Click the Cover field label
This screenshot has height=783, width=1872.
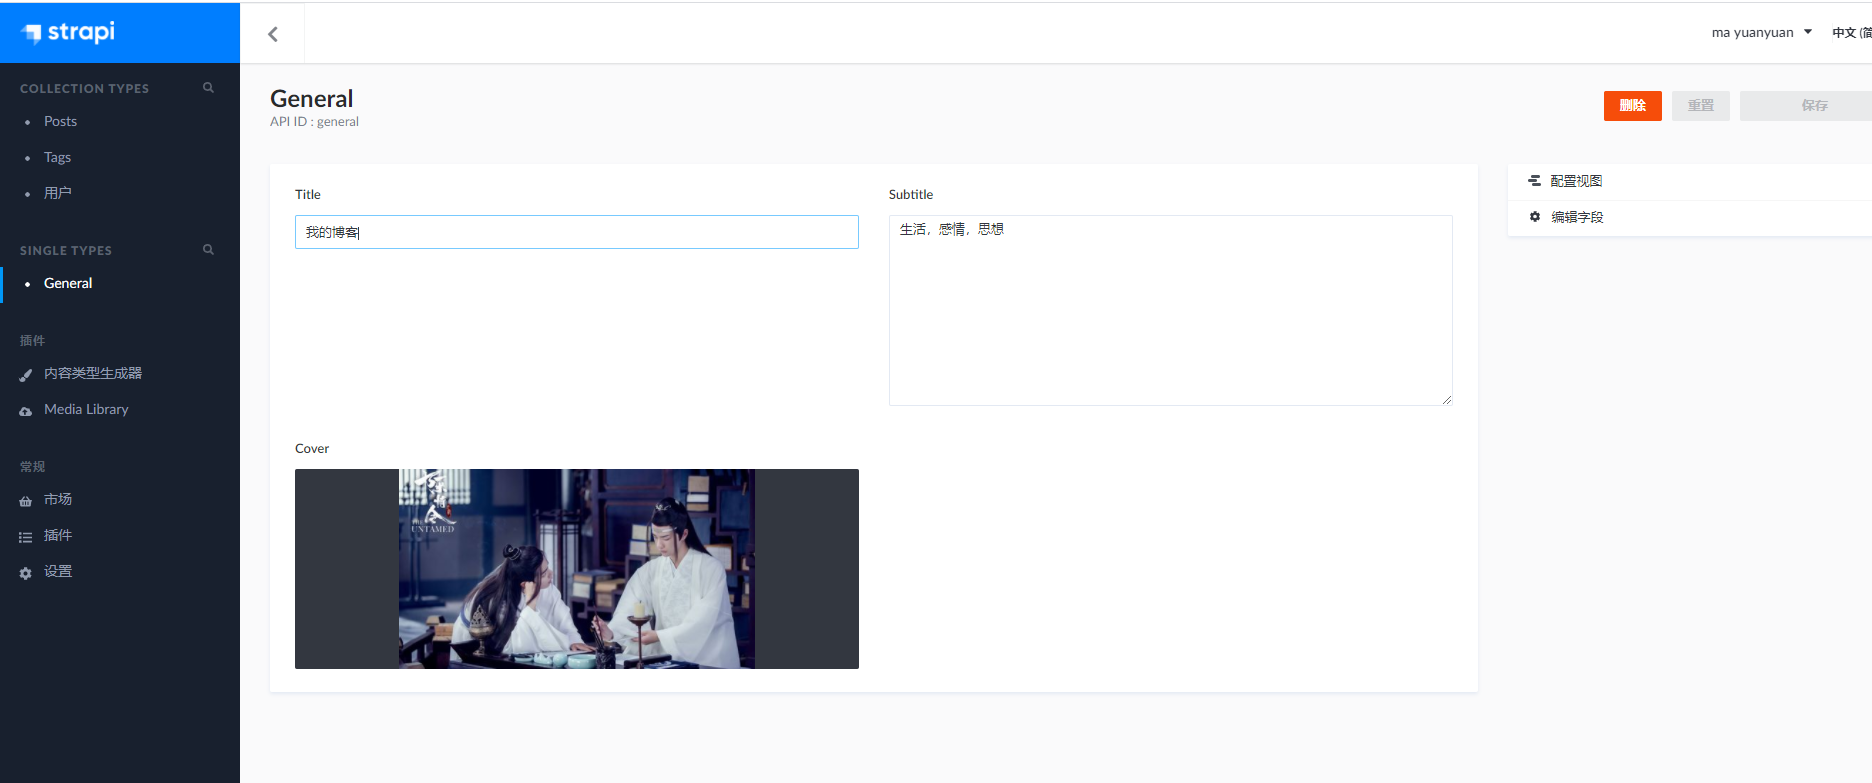(312, 449)
